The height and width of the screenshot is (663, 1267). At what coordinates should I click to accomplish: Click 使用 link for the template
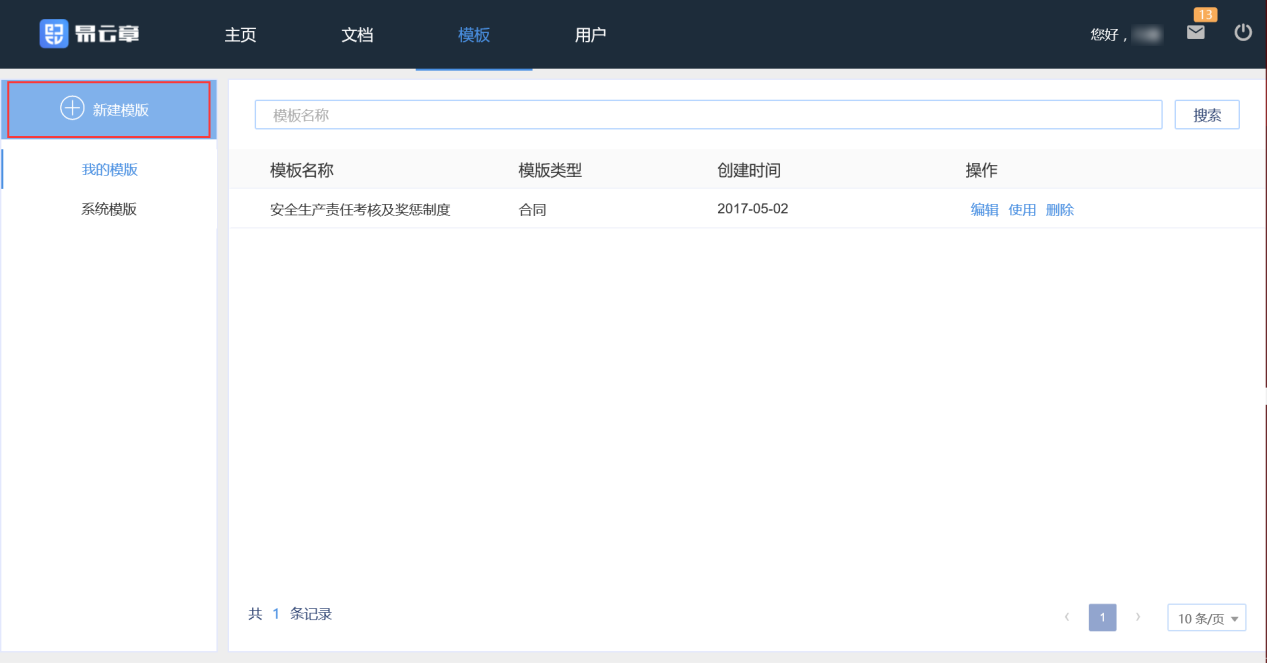(1022, 210)
